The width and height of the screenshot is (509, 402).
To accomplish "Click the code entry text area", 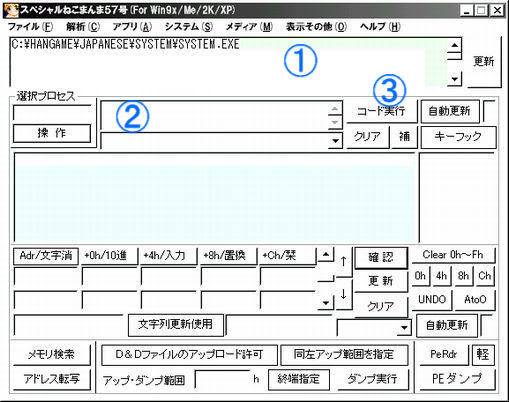I will pos(214,115).
